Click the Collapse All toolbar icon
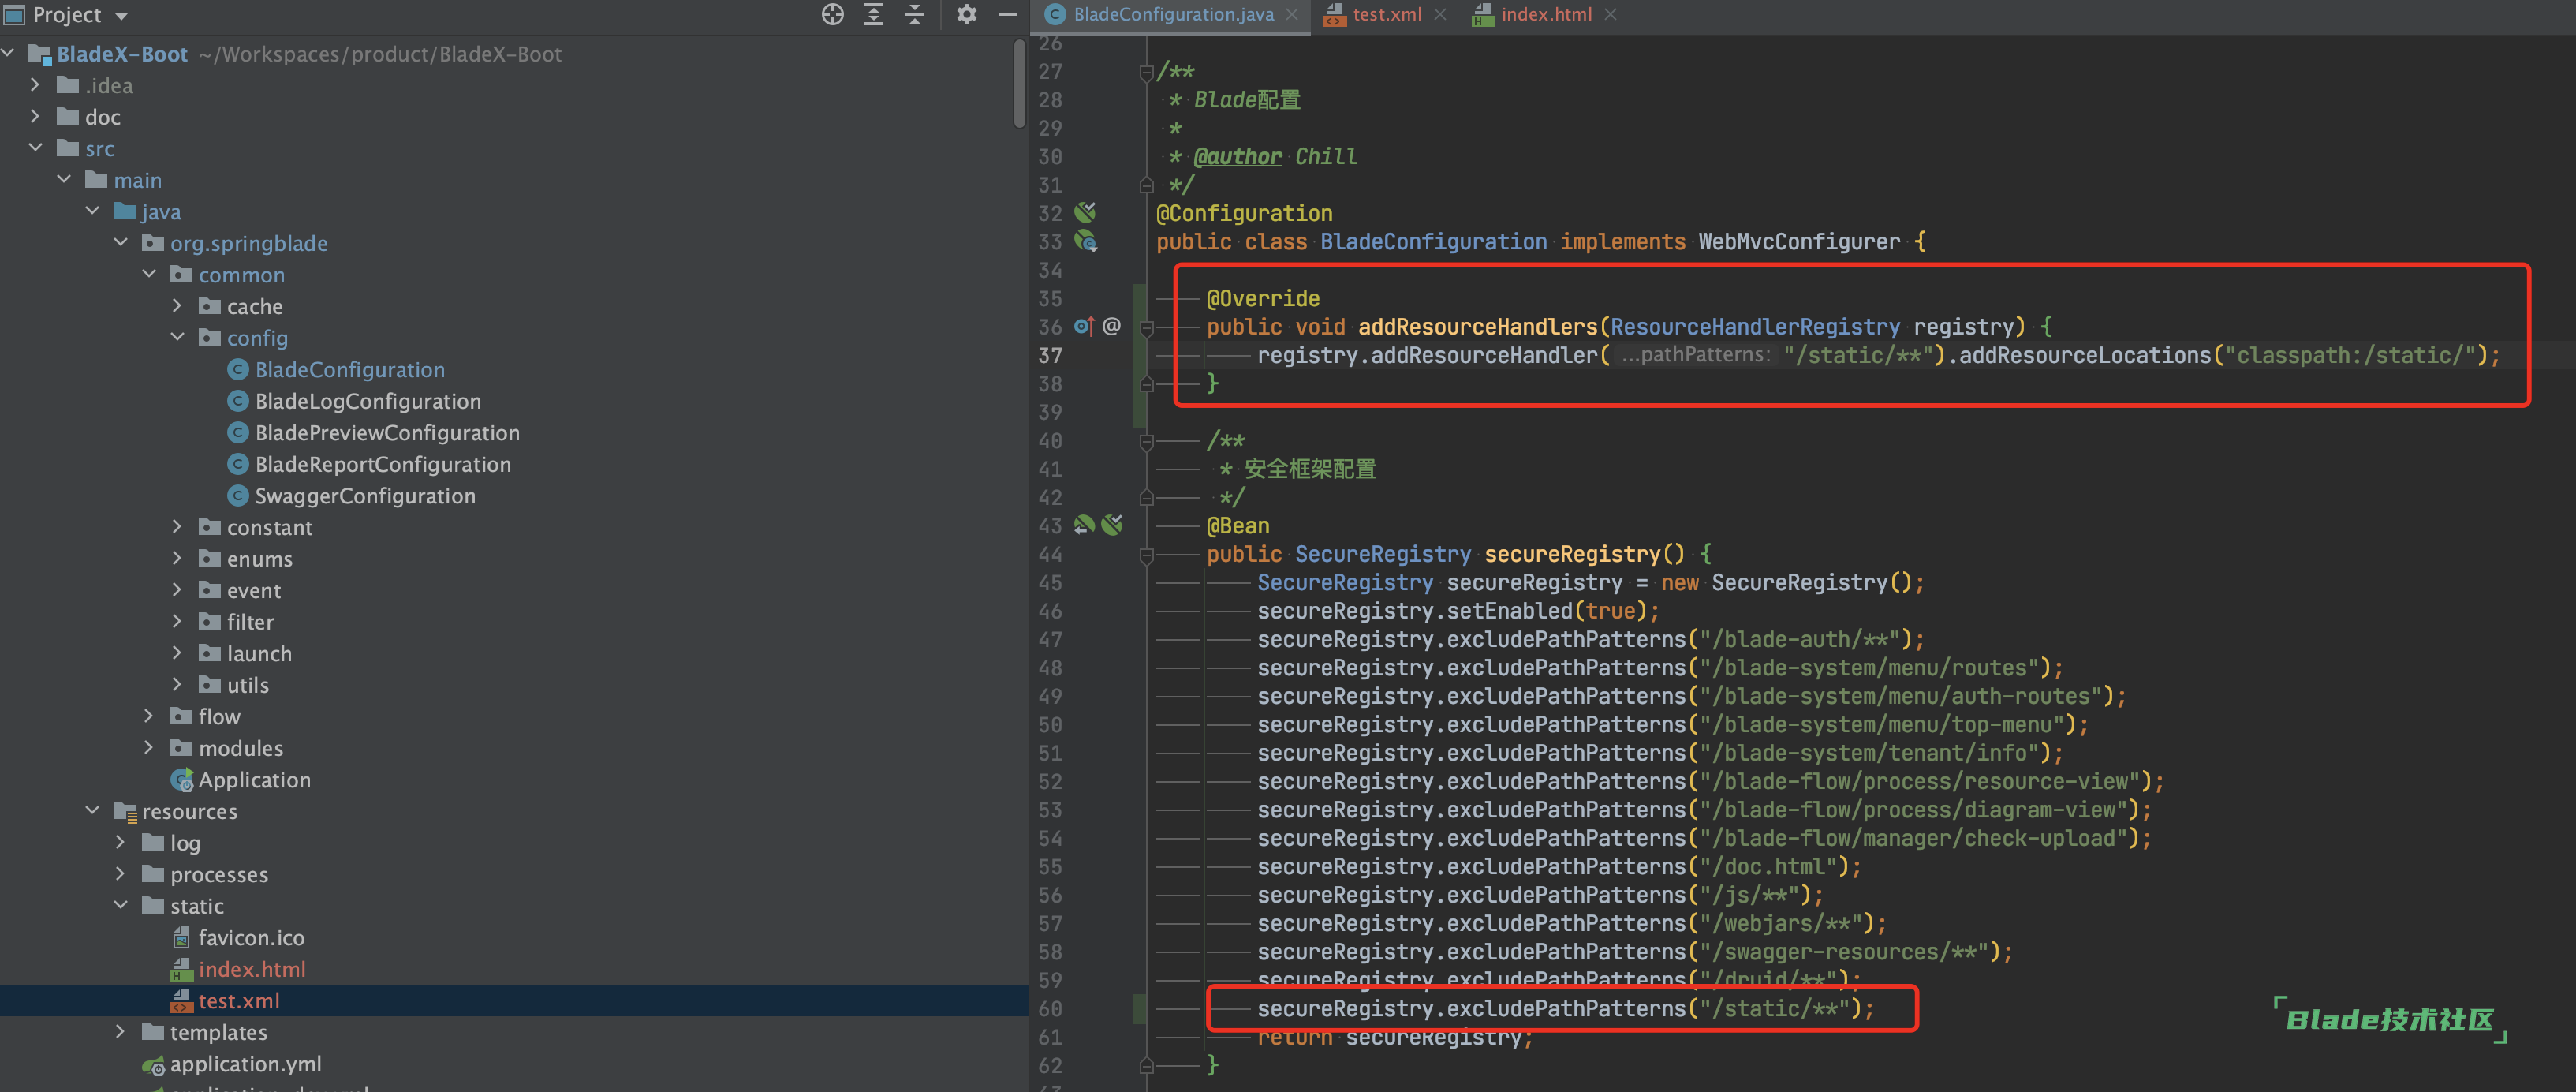The height and width of the screenshot is (1092, 2576). coord(915,14)
